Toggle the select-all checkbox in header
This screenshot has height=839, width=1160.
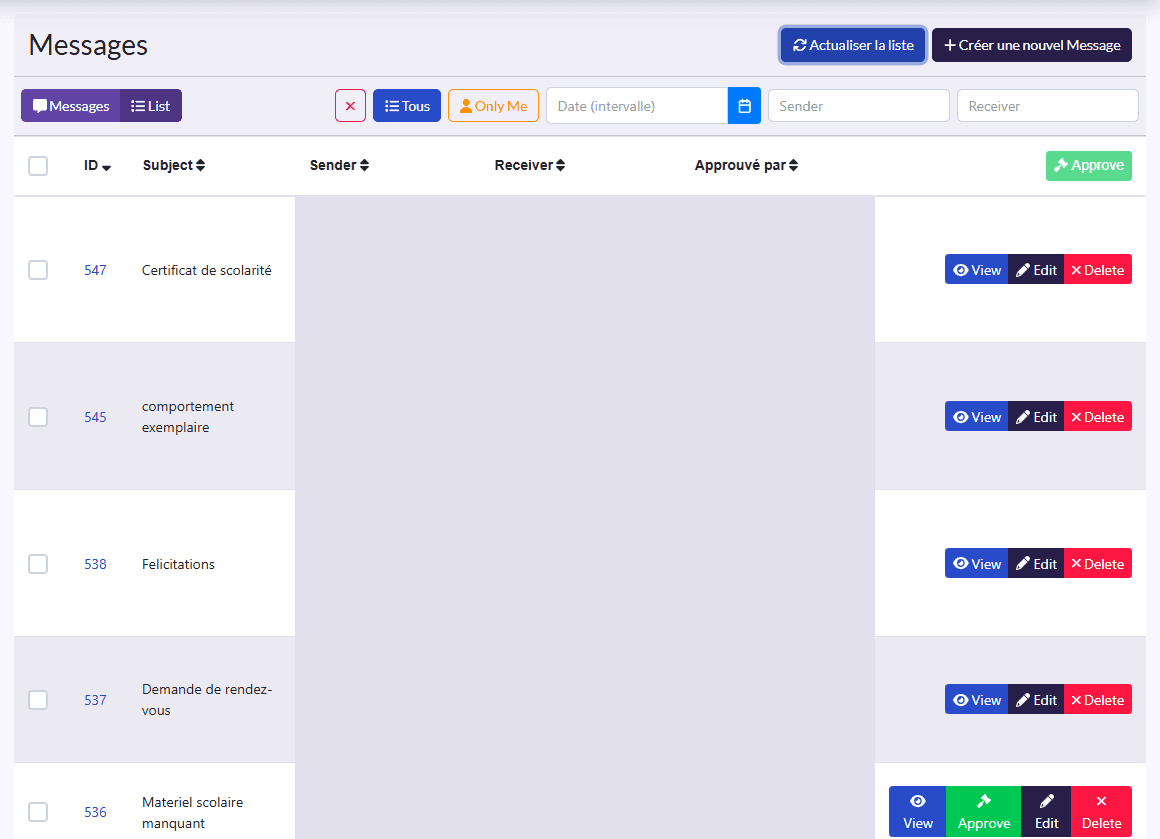point(38,166)
